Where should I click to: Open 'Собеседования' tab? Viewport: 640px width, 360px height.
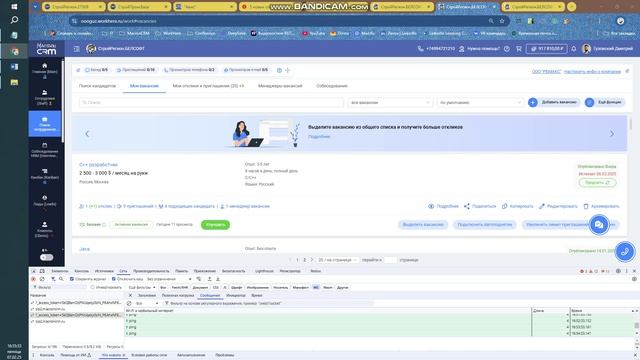pyautogui.click(x=332, y=86)
